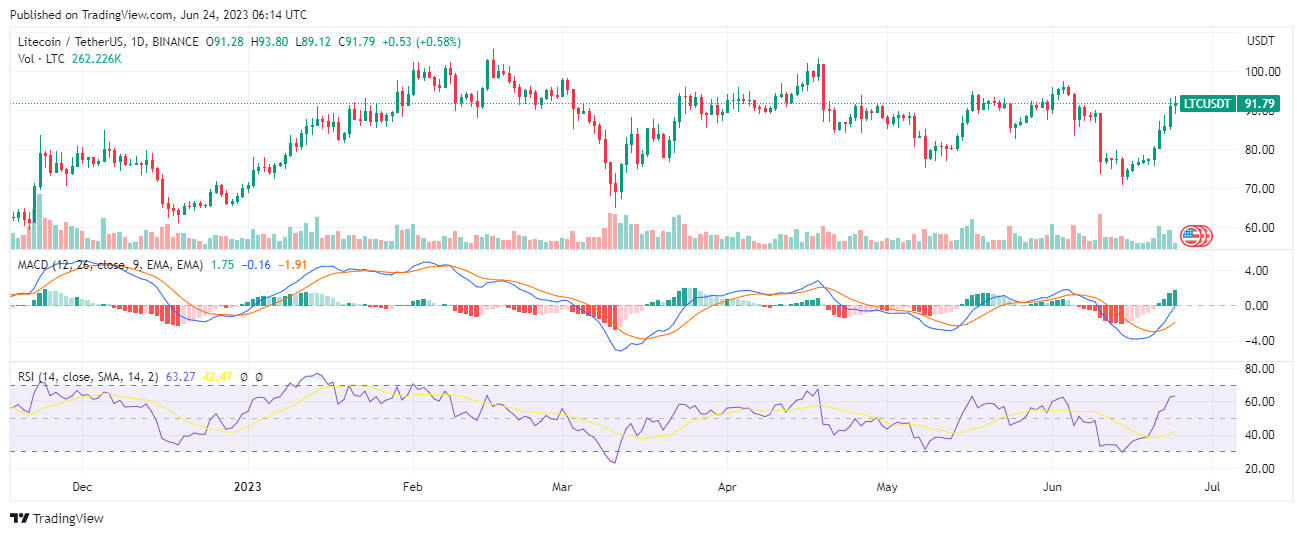Click the Dec label on time axis
1303x536 pixels.
[82, 487]
